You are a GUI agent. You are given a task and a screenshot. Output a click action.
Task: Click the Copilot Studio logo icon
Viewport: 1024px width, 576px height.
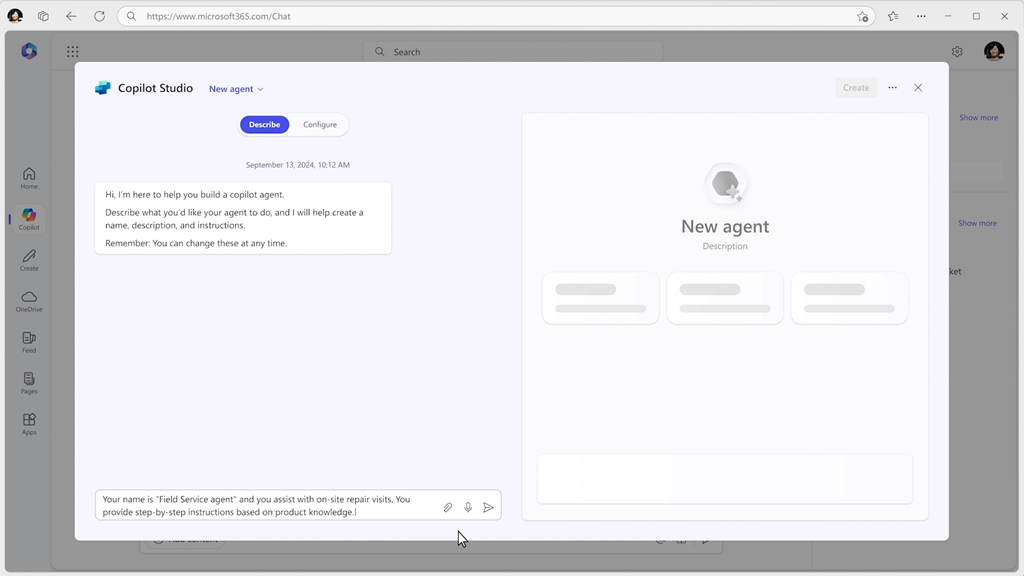click(x=103, y=88)
